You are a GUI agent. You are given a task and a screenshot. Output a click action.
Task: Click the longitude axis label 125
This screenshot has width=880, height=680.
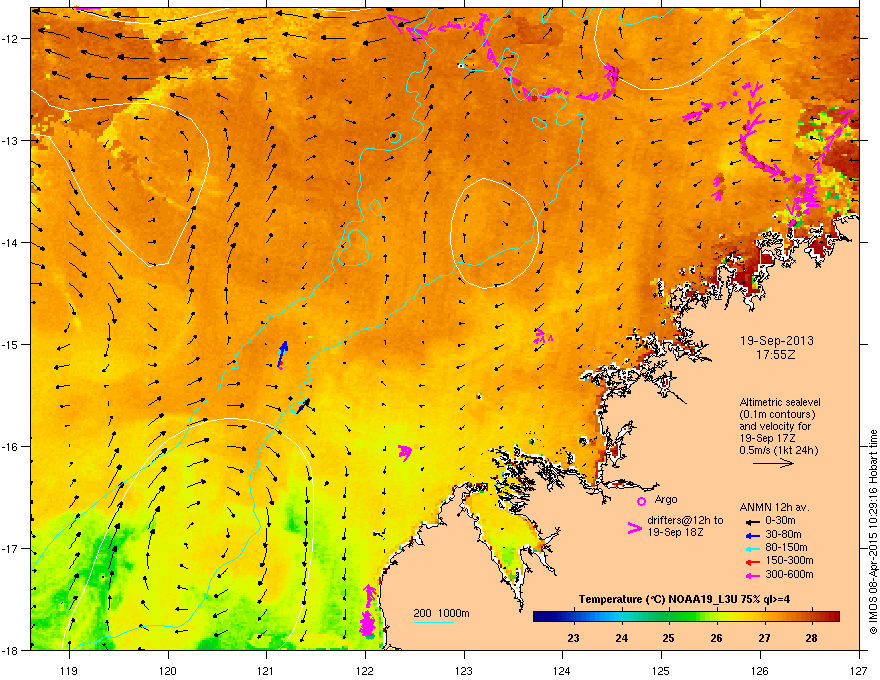point(661,670)
